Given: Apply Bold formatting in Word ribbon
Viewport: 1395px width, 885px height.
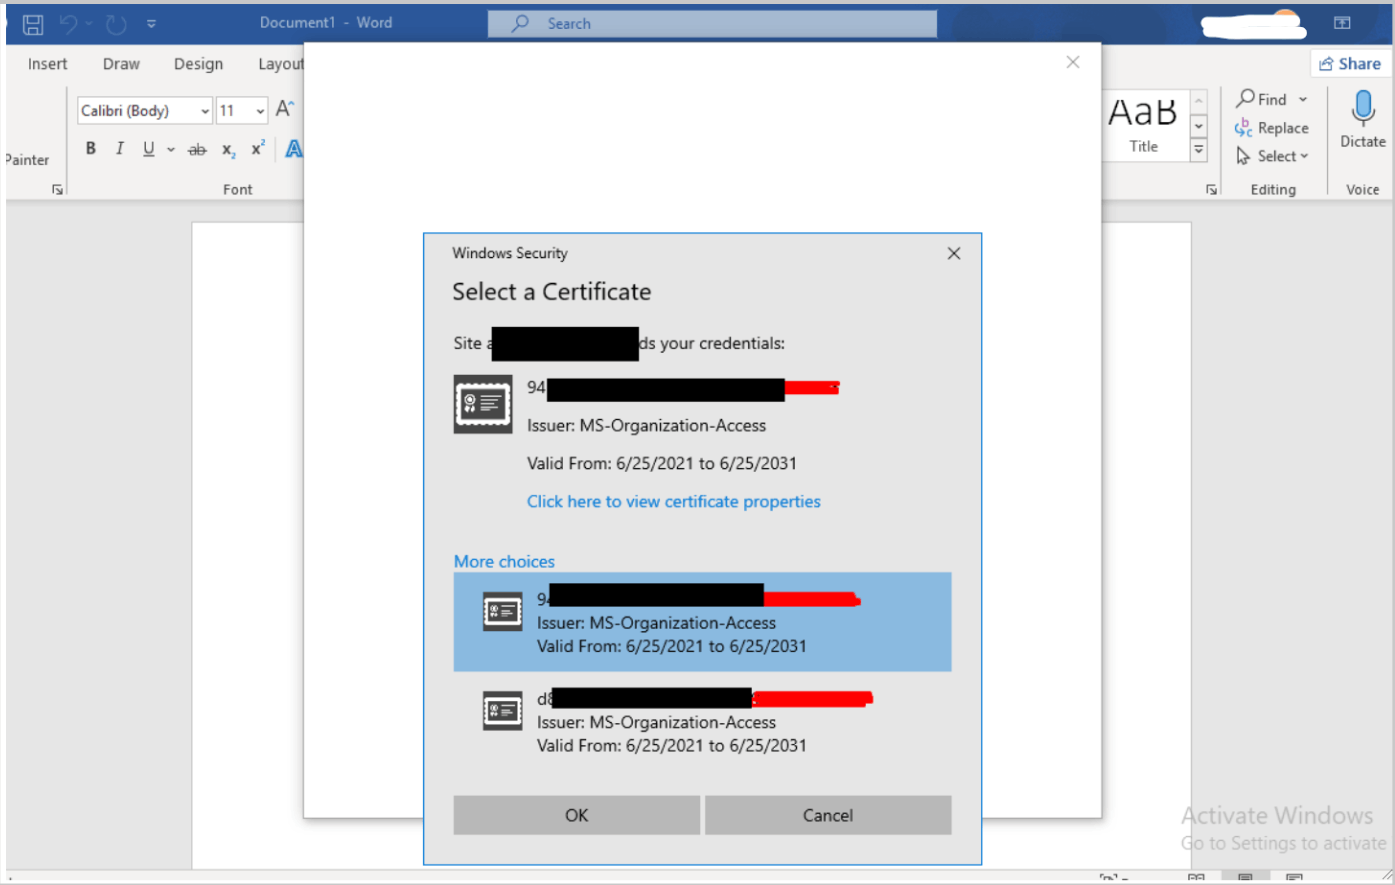Looking at the screenshot, I should coord(91,149).
